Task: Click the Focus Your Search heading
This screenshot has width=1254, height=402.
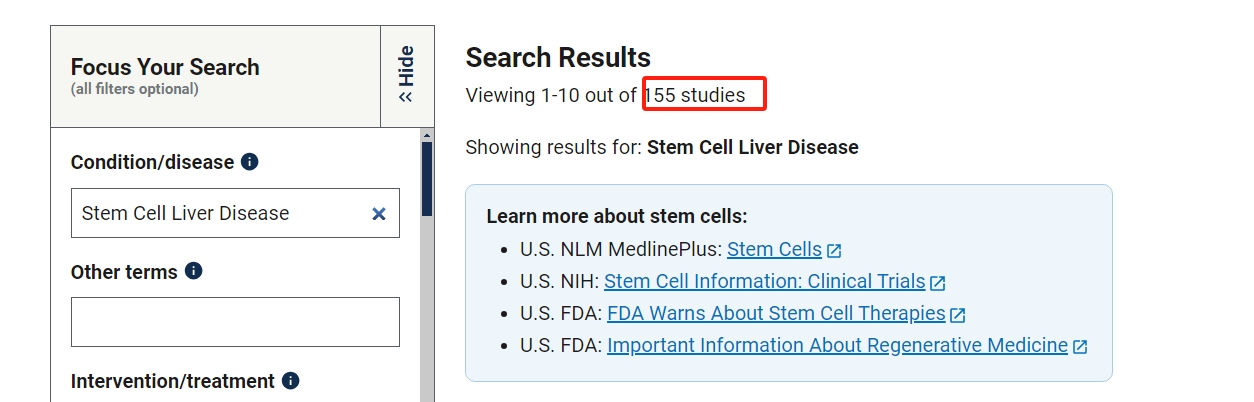Action: (165, 67)
